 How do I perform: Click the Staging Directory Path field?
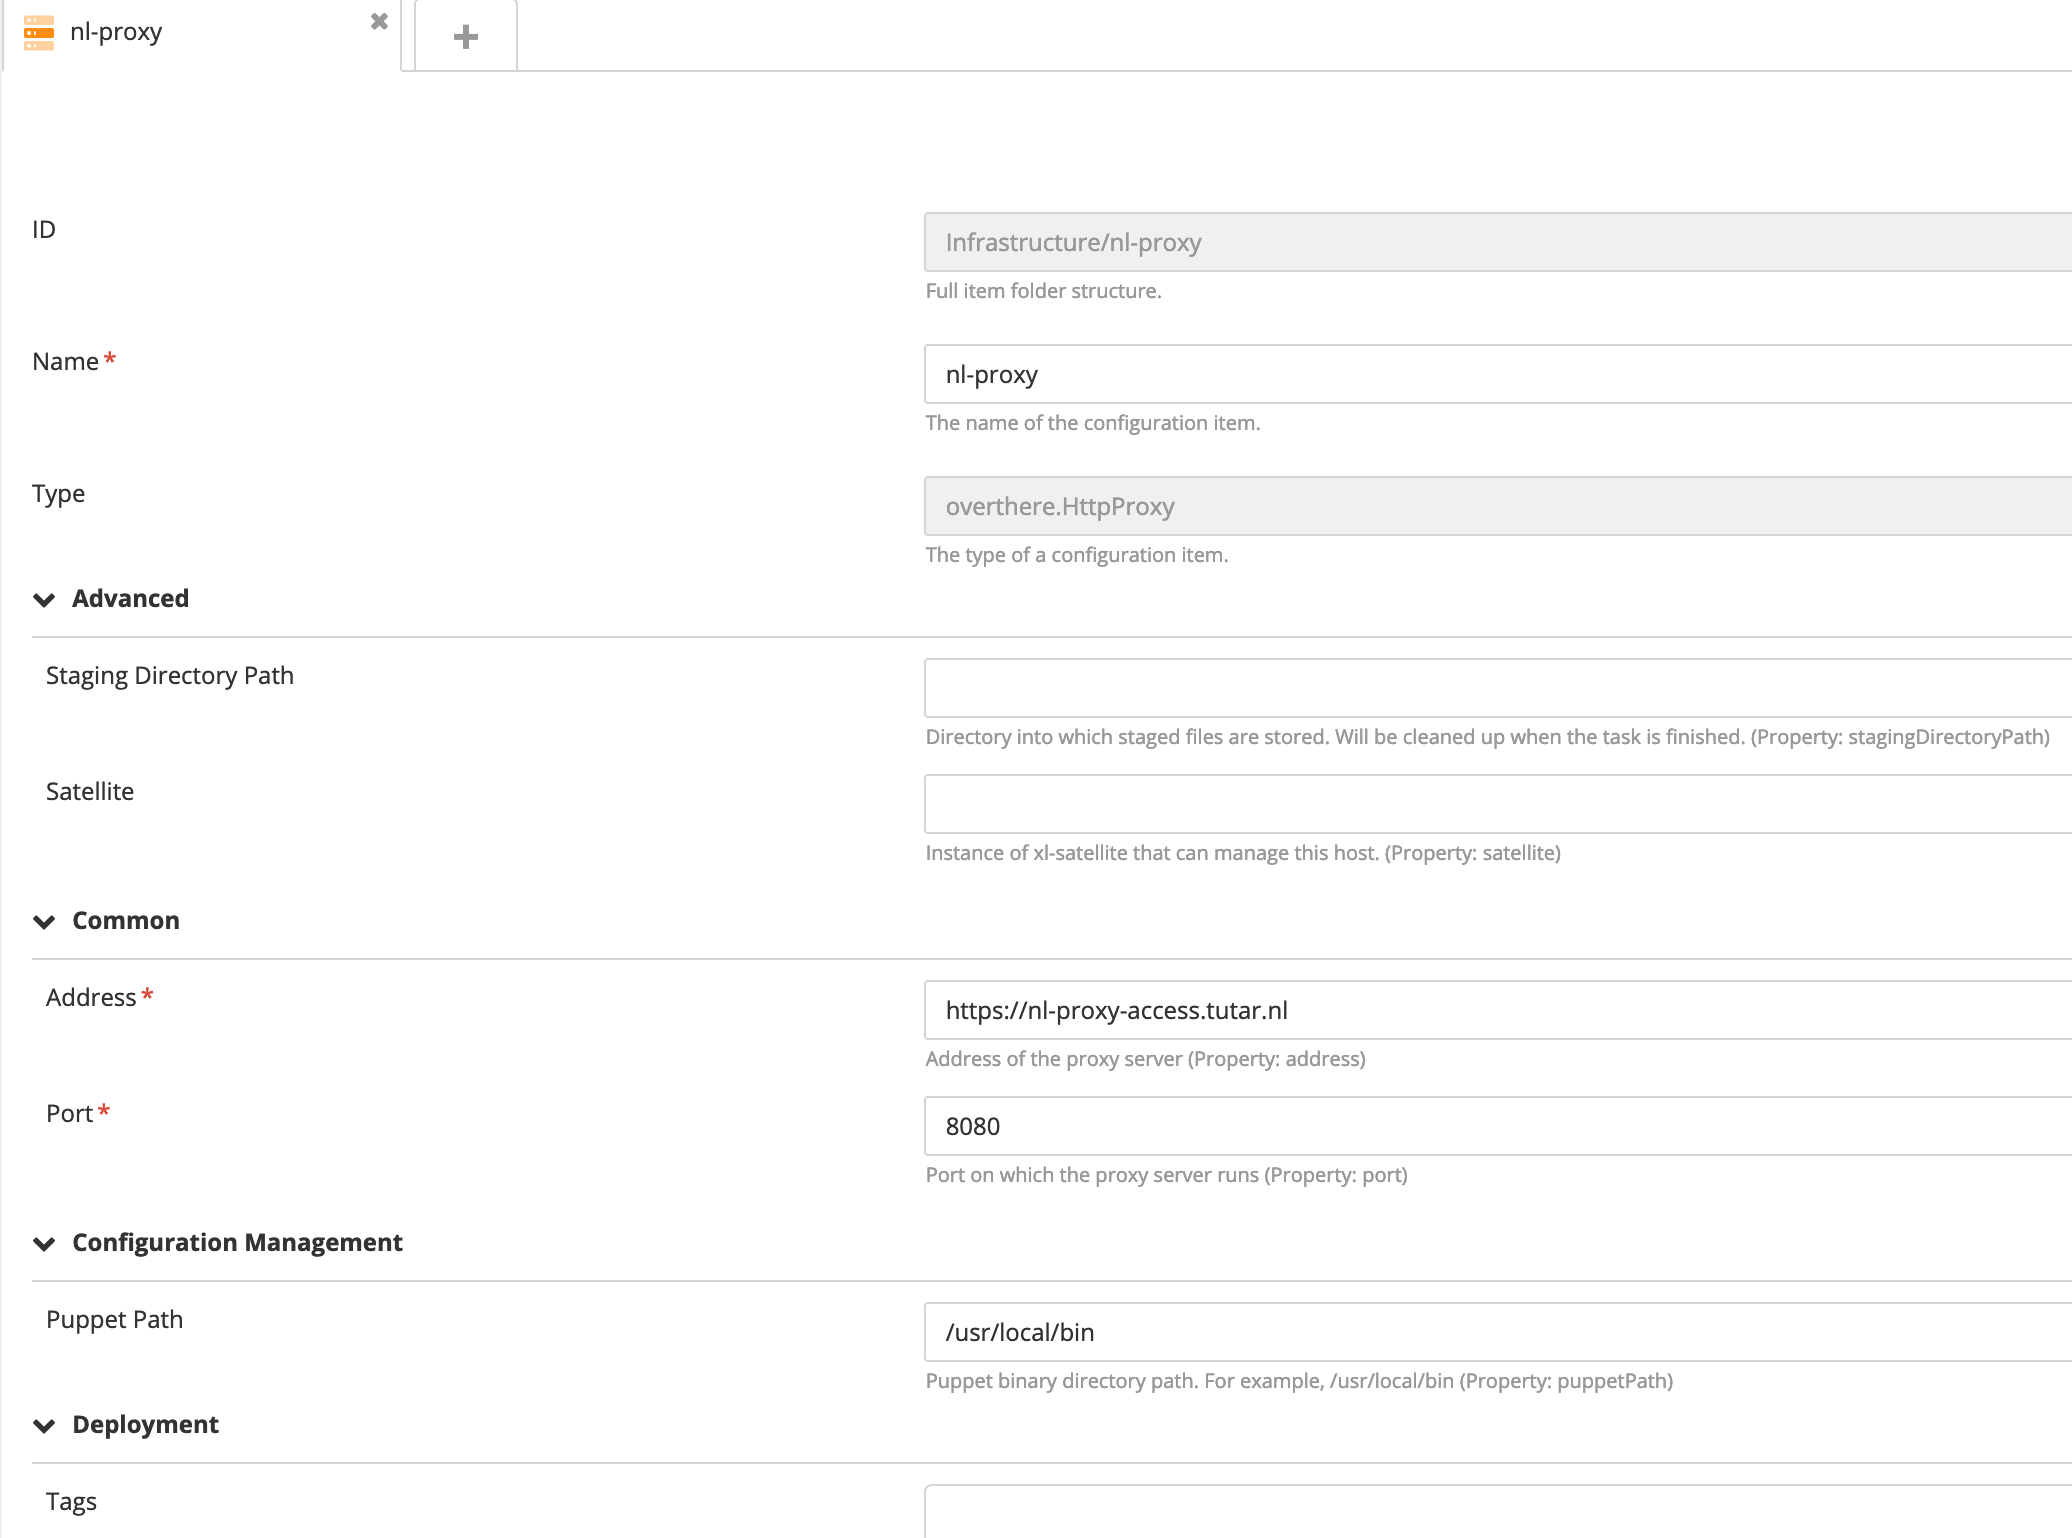pyautogui.click(x=1496, y=688)
